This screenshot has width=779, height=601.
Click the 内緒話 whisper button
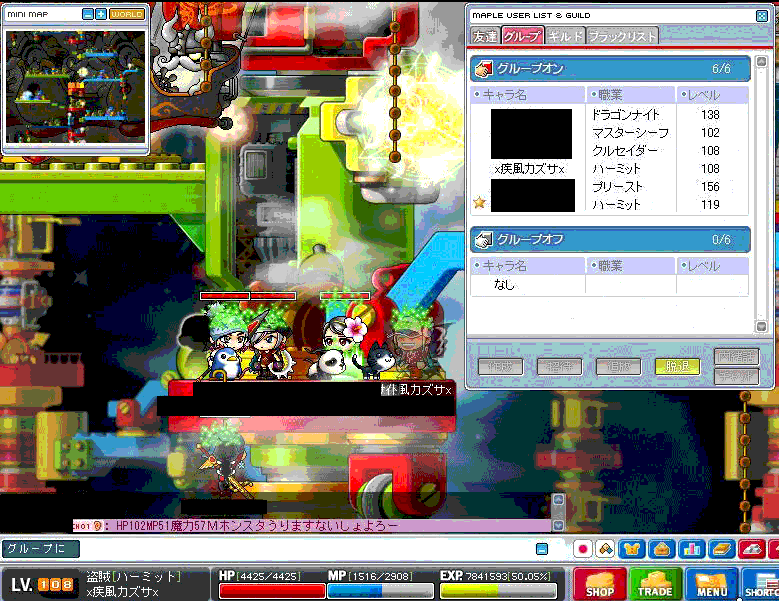click(737, 357)
